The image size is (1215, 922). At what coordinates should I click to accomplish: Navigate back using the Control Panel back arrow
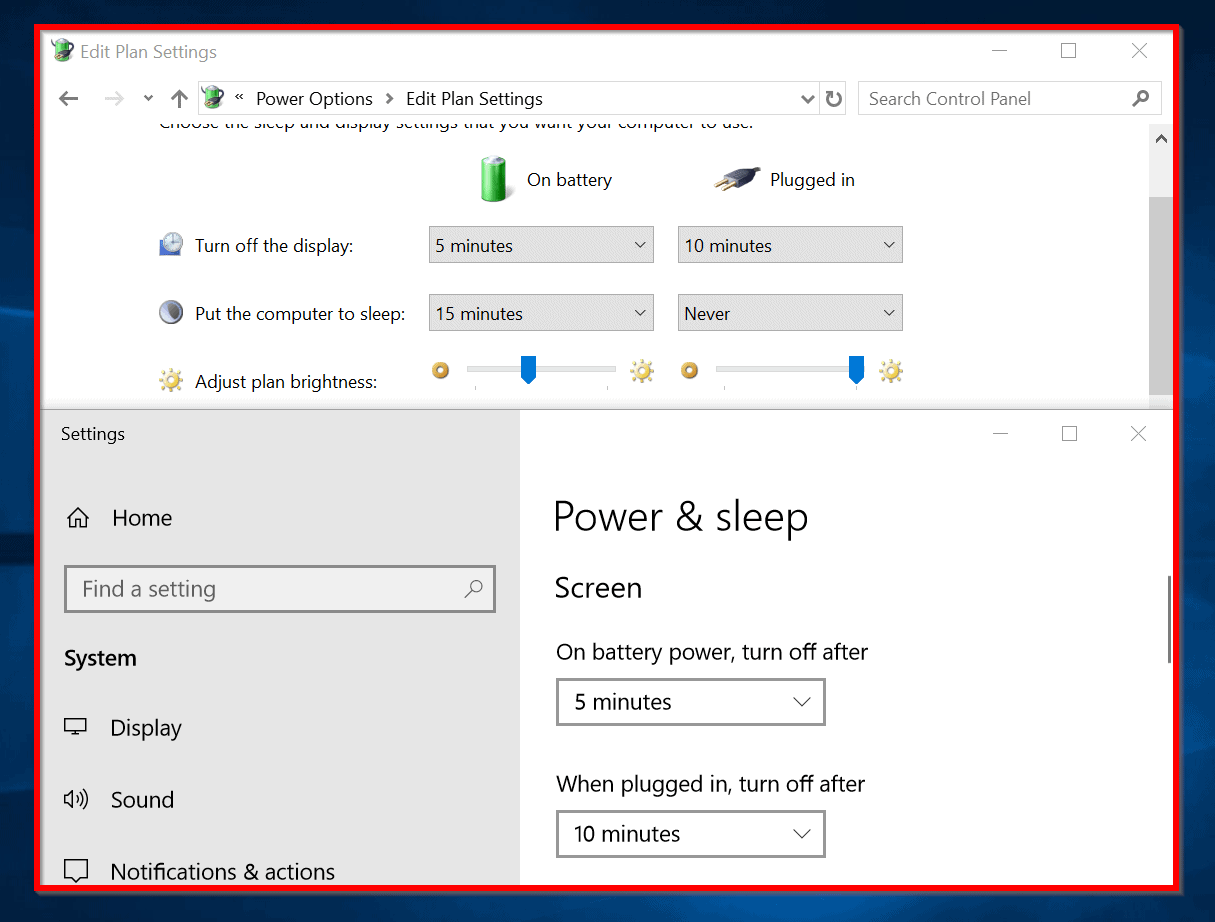coord(68,98)
